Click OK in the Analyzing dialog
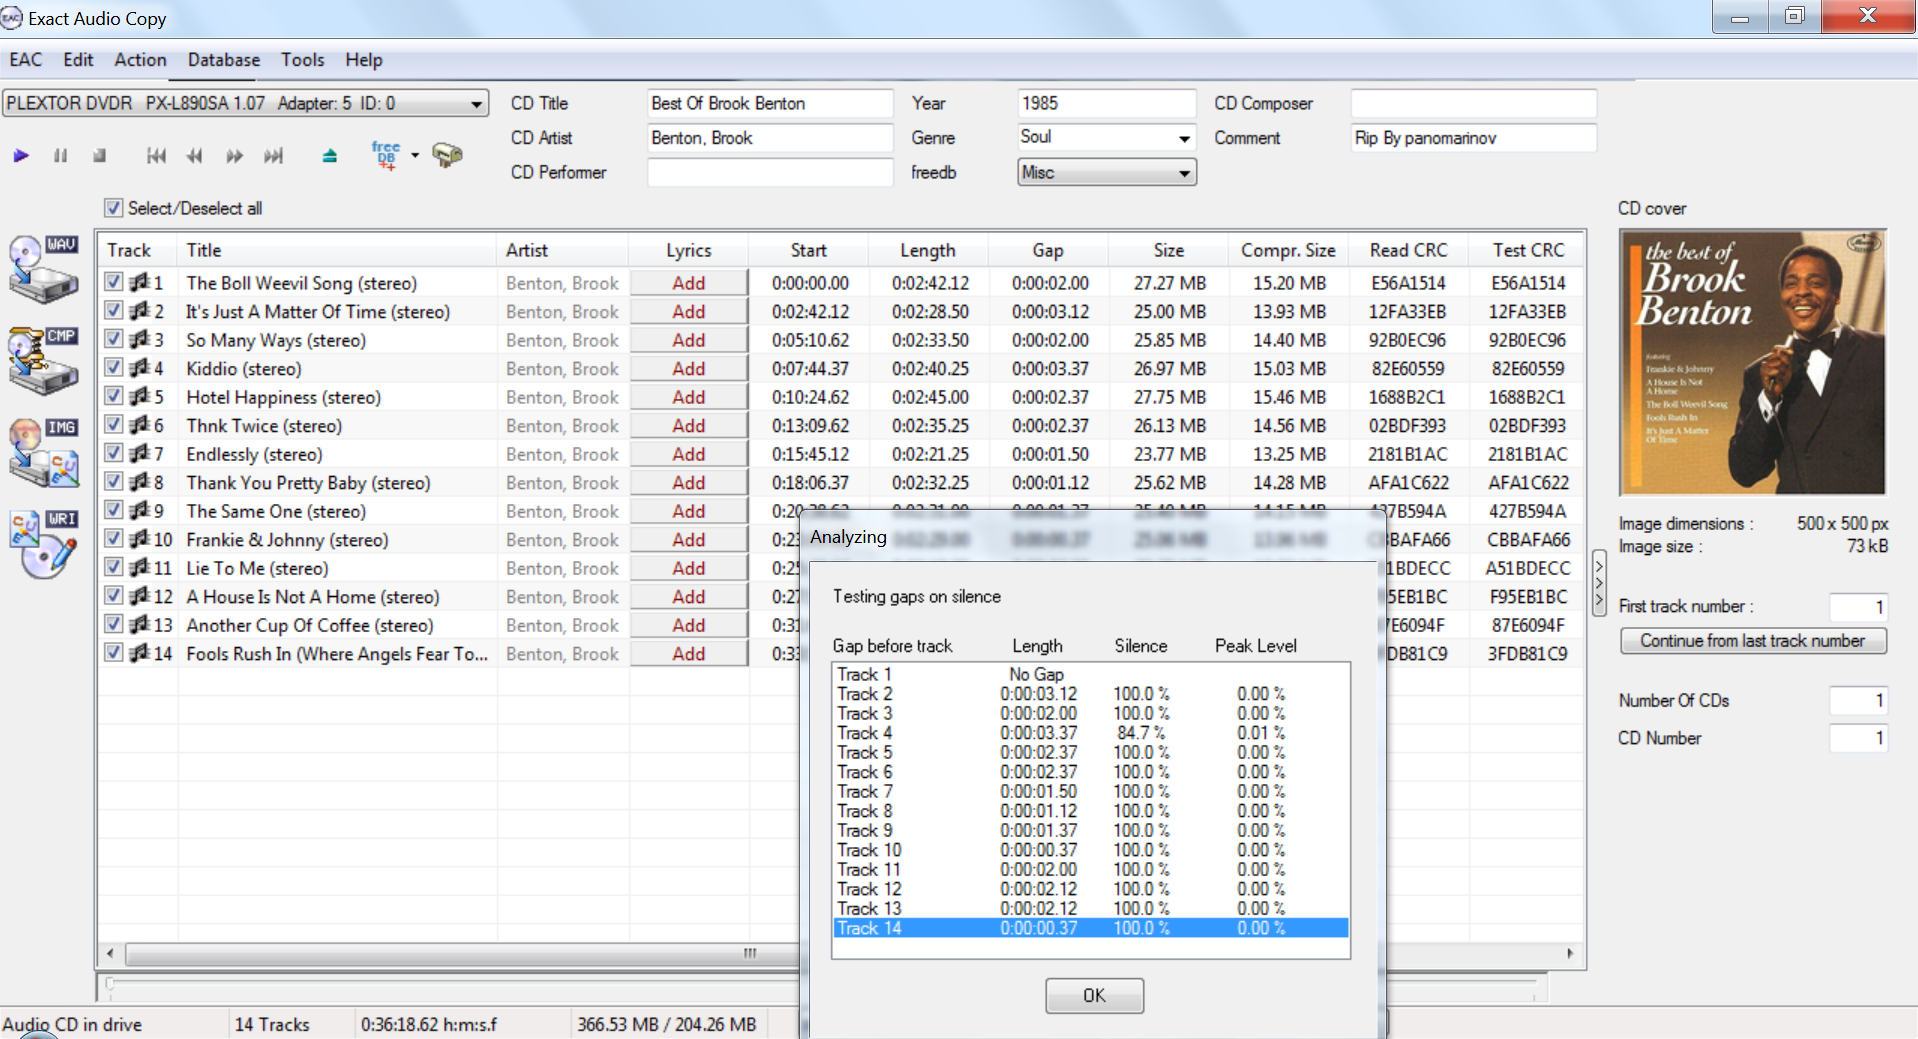1918x1039 pixels. [1094, 995]
